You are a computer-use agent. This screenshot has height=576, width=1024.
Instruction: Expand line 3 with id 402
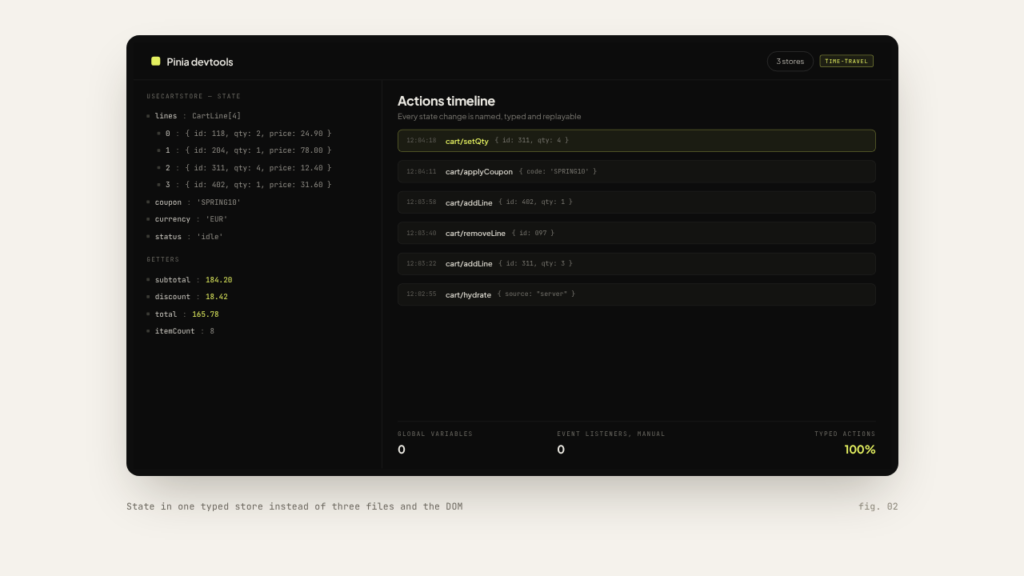tap(244, 185)
